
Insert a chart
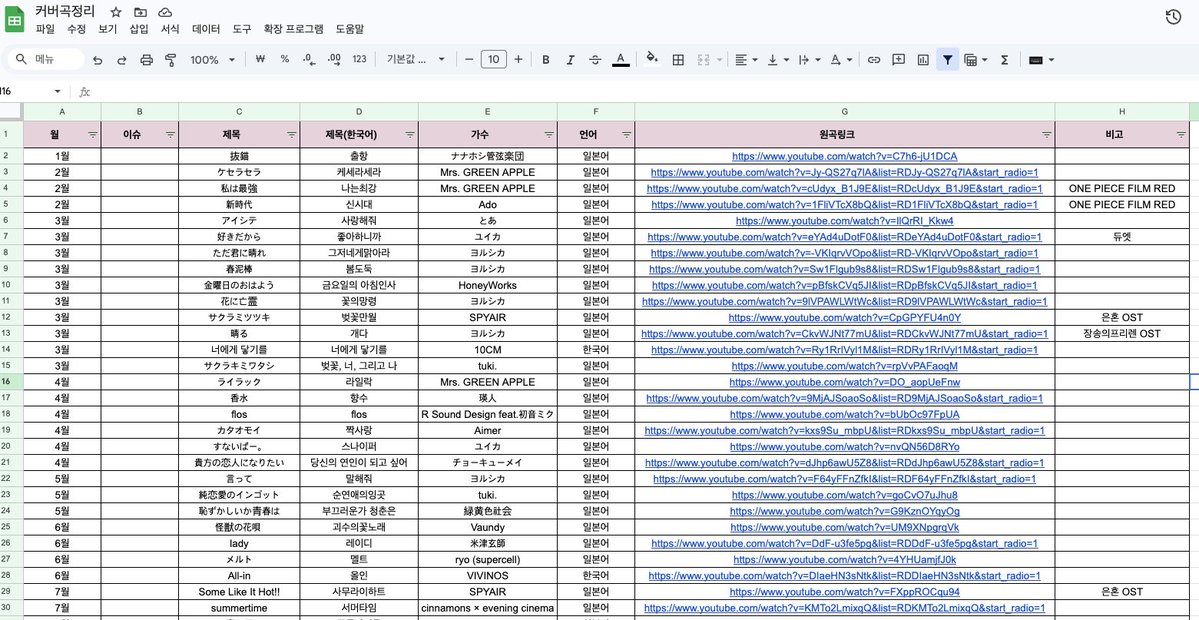923,60
